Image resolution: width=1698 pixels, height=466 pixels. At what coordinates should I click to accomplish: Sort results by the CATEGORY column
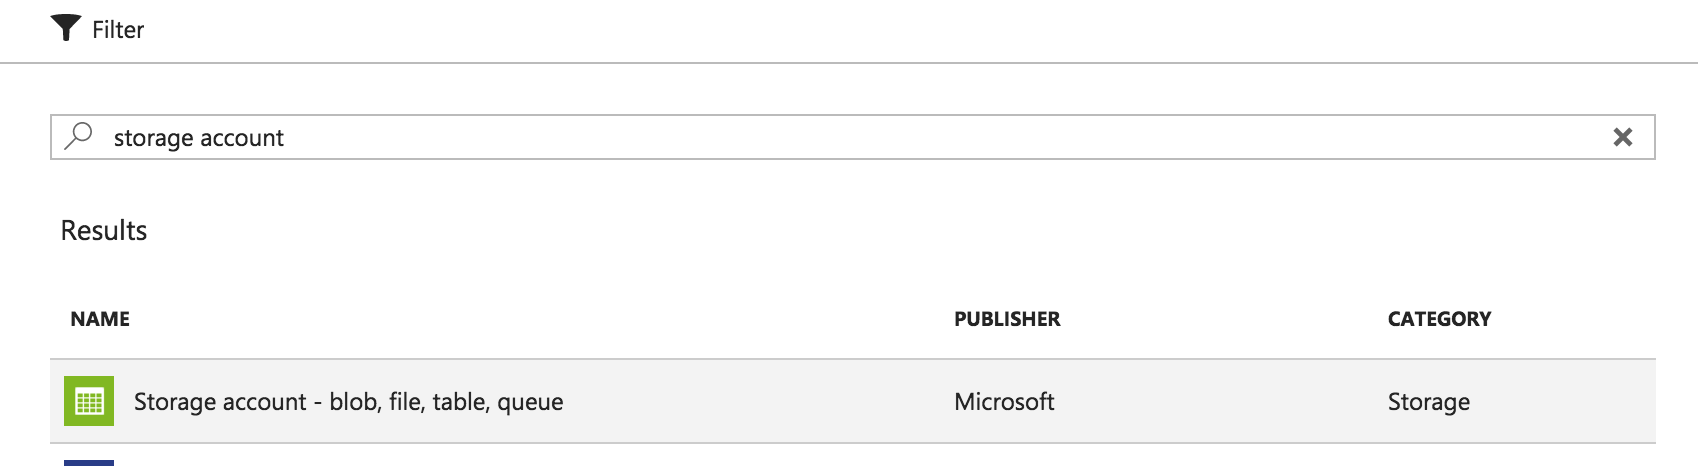coord(1439,319)
